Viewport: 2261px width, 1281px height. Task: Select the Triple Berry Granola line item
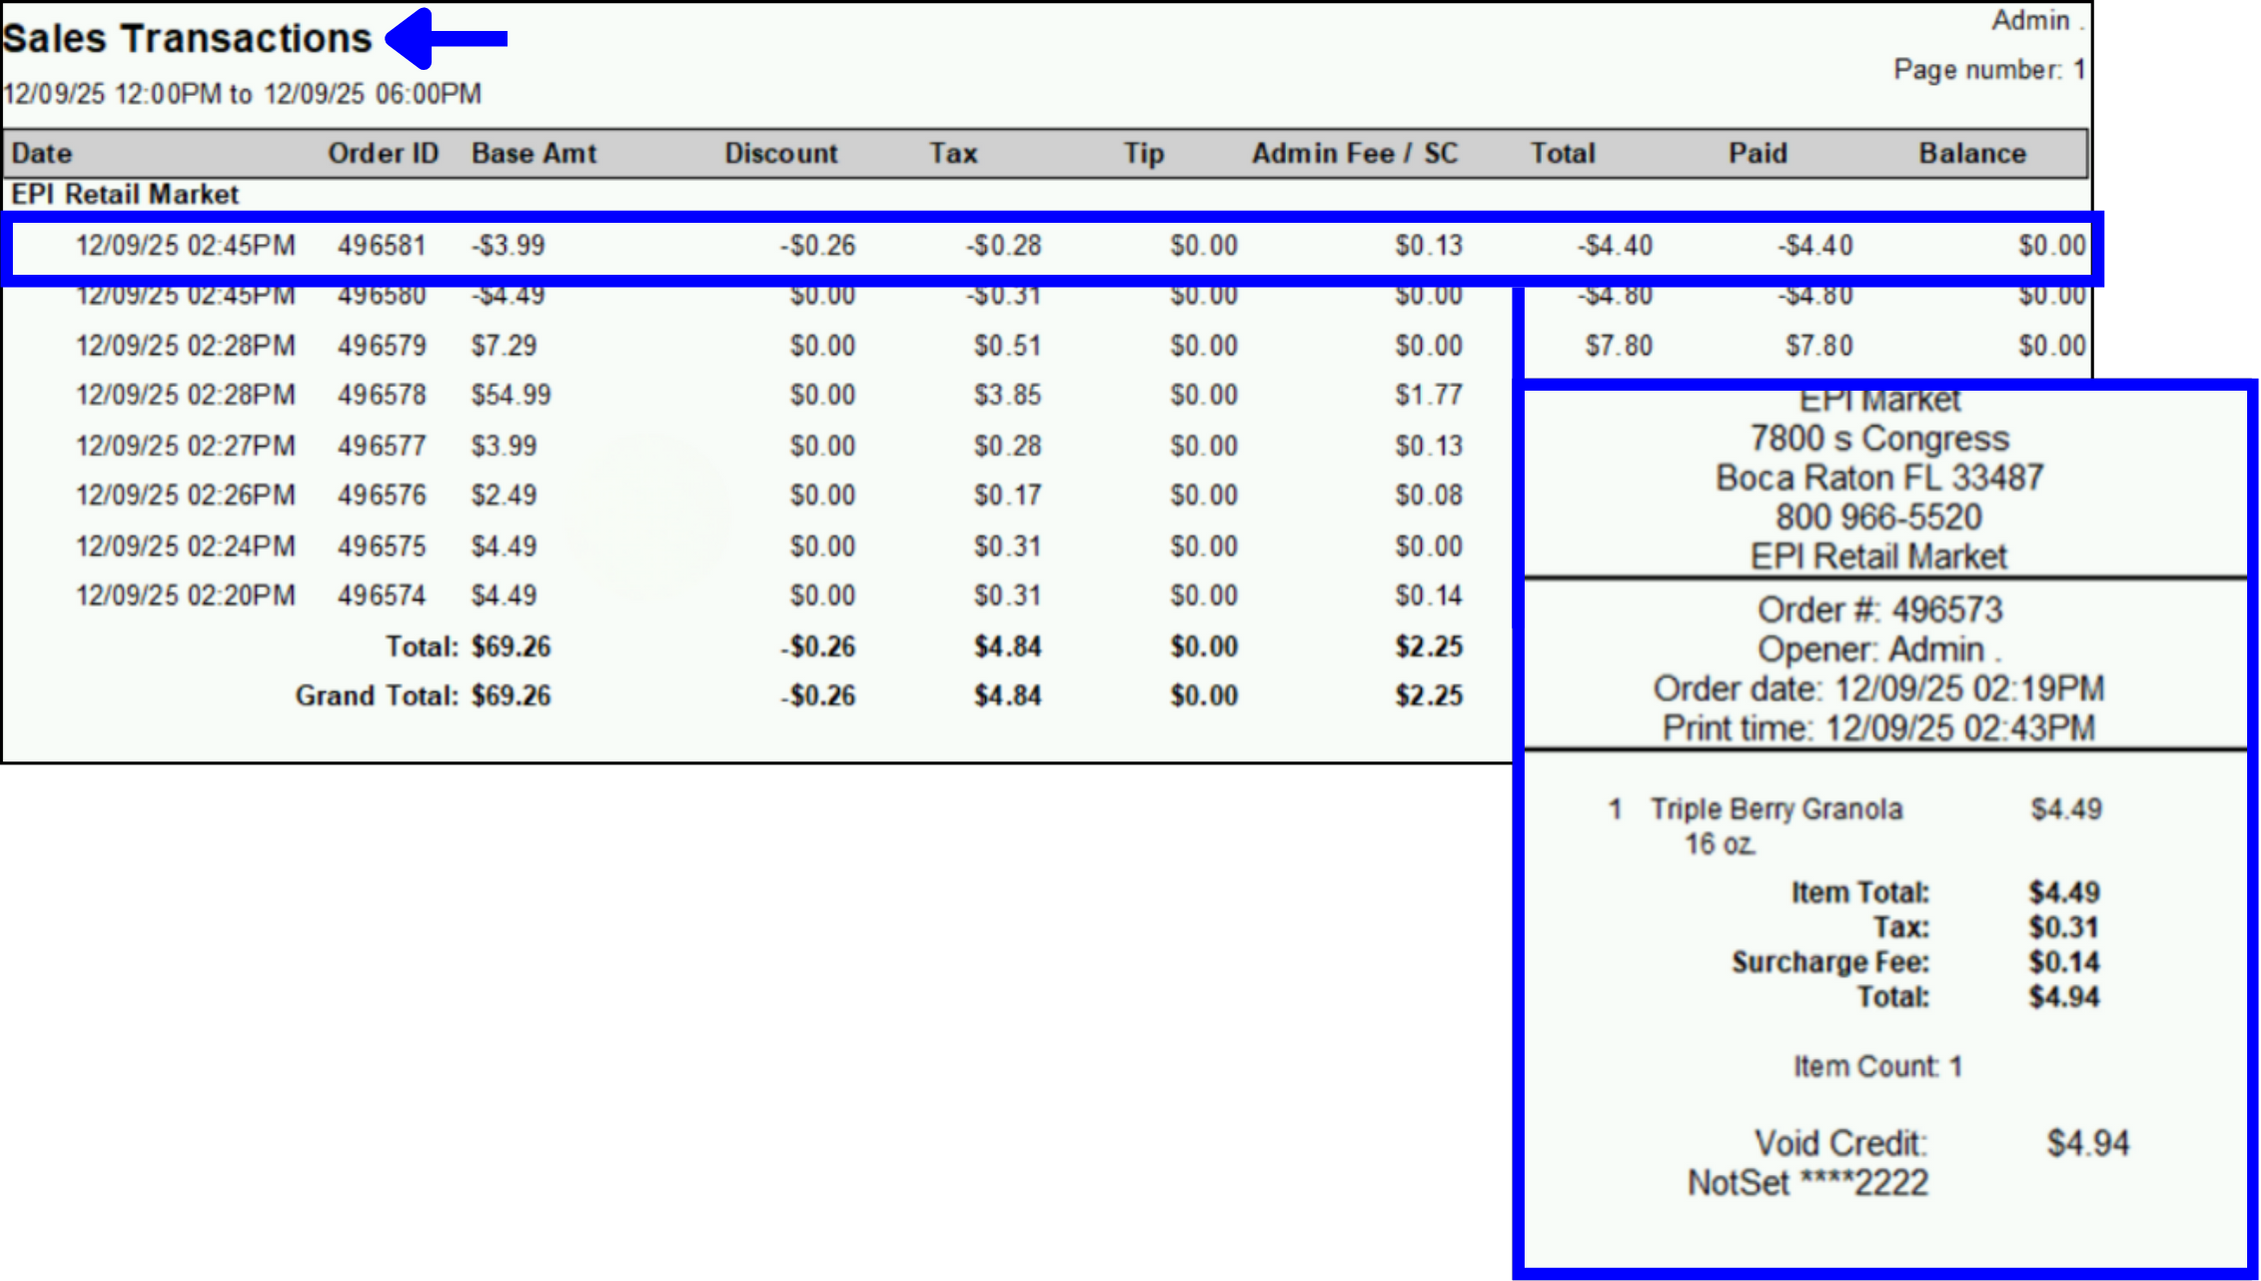(1775, 809)
